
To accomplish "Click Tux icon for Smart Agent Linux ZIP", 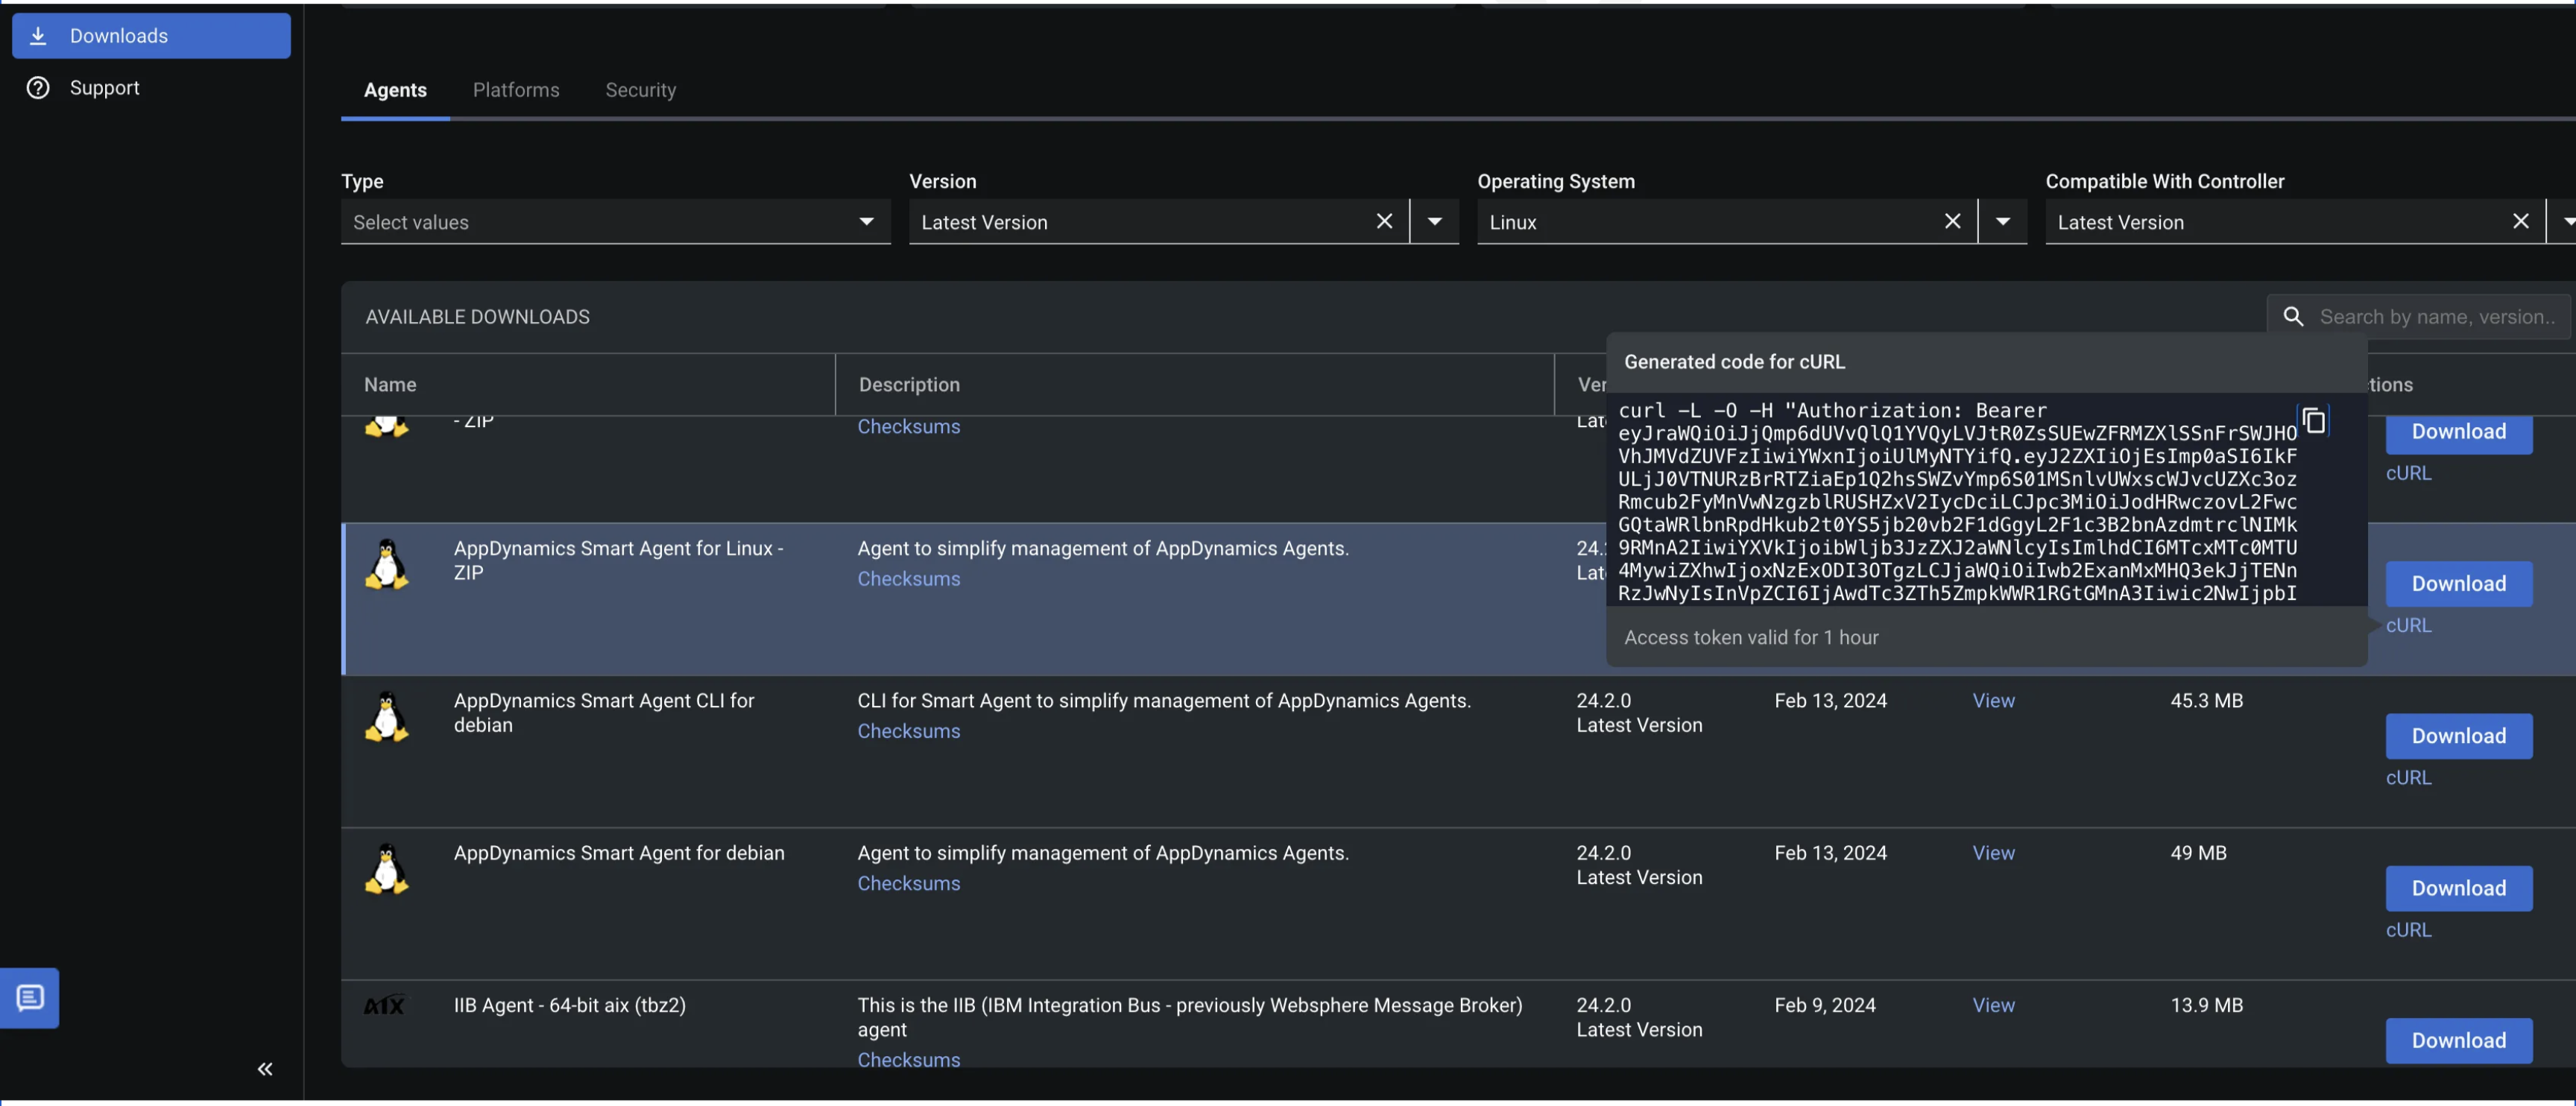I will click(387, 564).
